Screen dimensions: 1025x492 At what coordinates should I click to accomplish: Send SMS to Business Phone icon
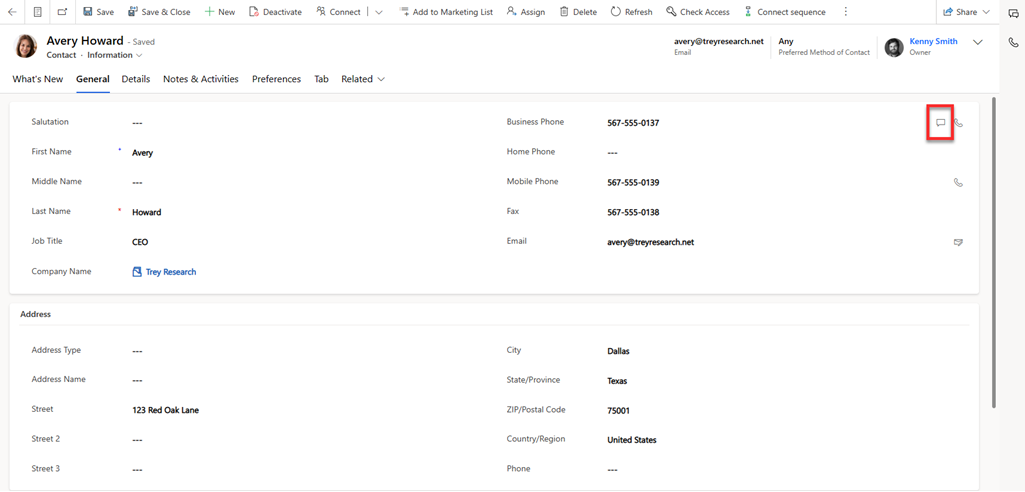(x=941, y=122)
